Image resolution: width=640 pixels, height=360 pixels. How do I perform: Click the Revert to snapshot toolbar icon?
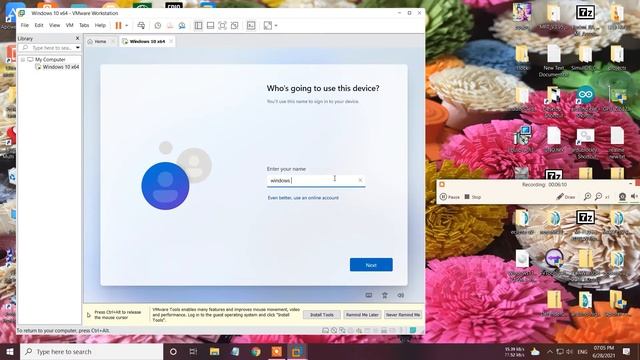coord(170,25)
